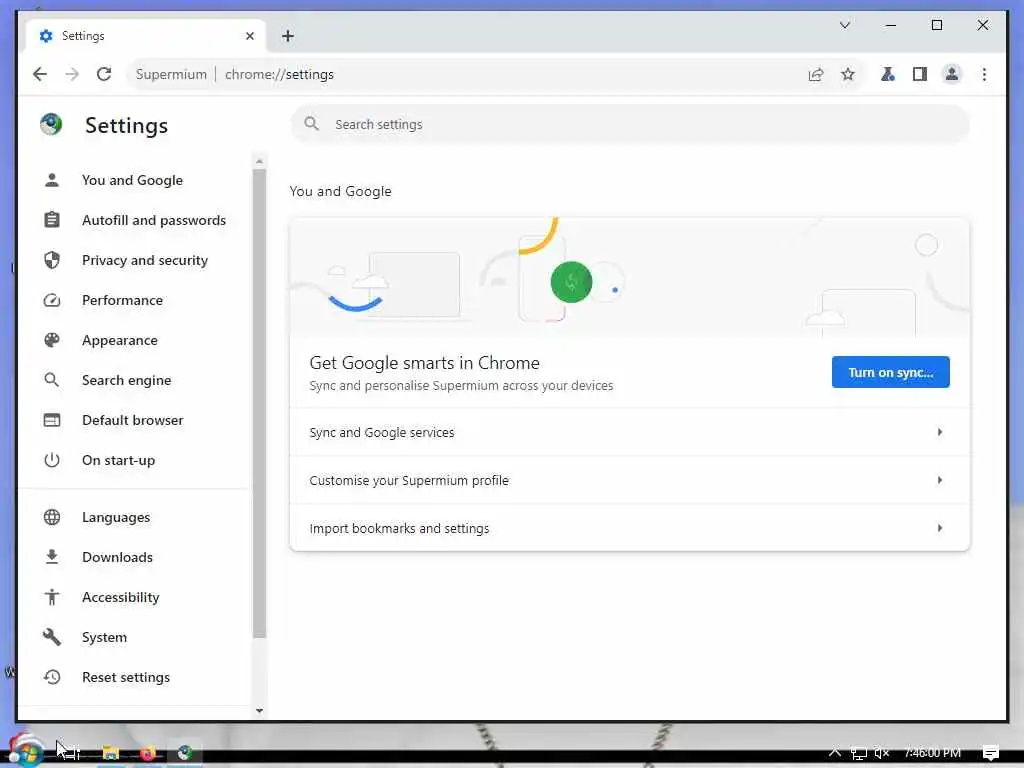This screenshot has height=768, width=1024.
Task: Click the Get Google smarts in Chrome heading
Action: (x=424, y=362)
